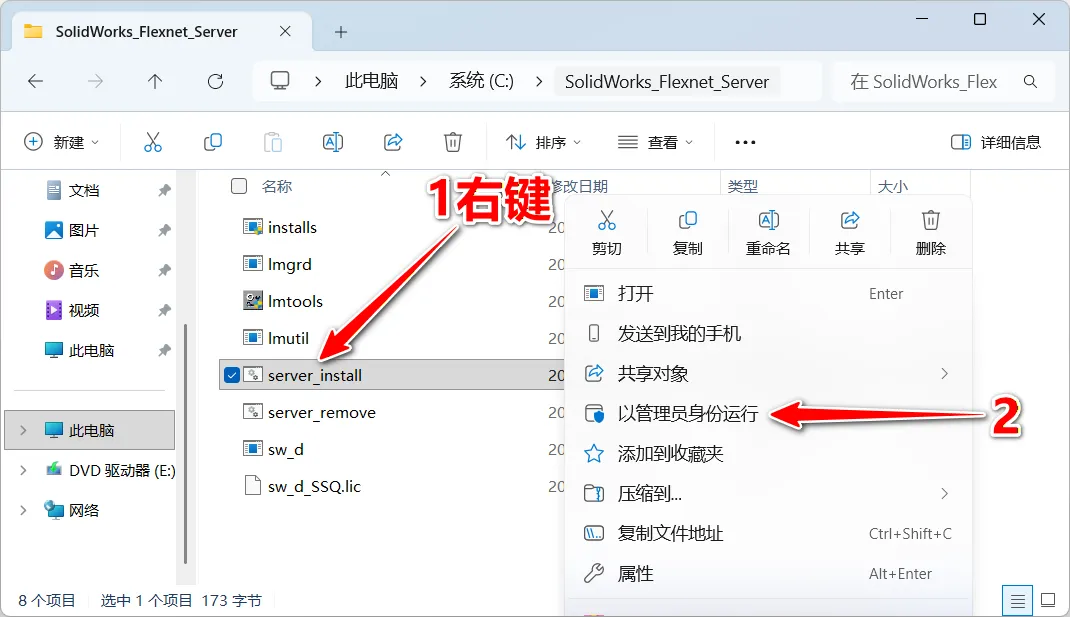The image size is (1070, 617).
Task: Open the 压缩到... submenu arrow
Action: (944, 493)
